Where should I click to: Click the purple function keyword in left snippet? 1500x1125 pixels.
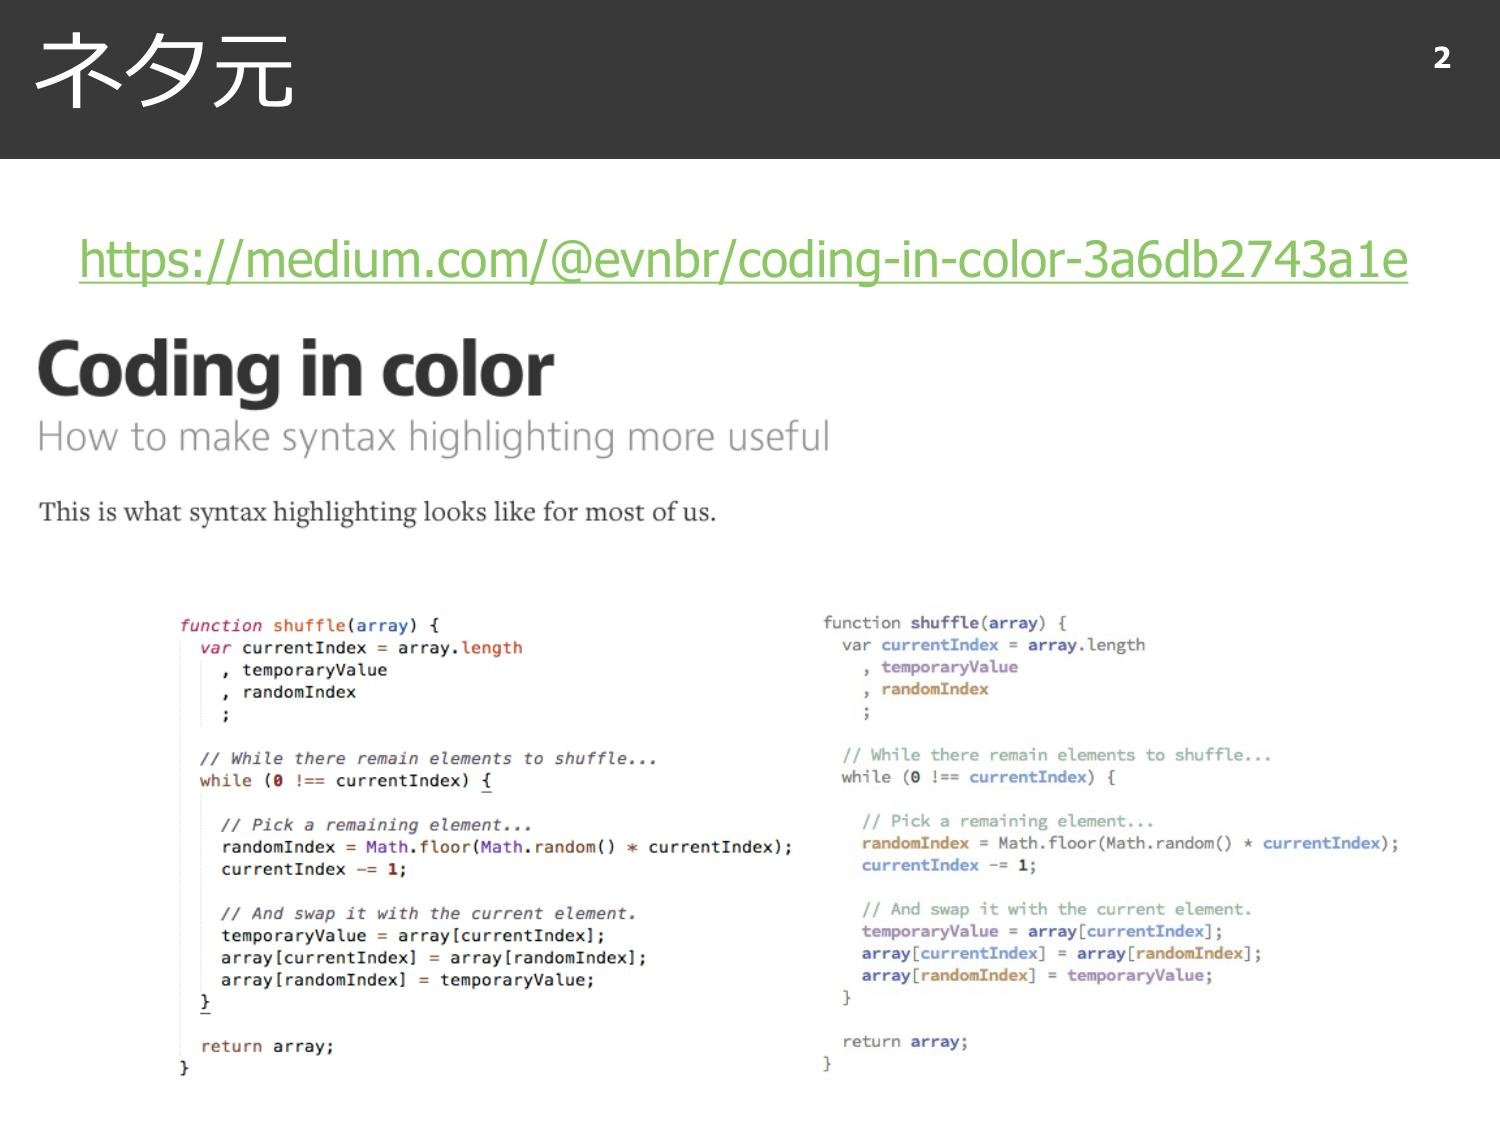(x=222, y=625)
